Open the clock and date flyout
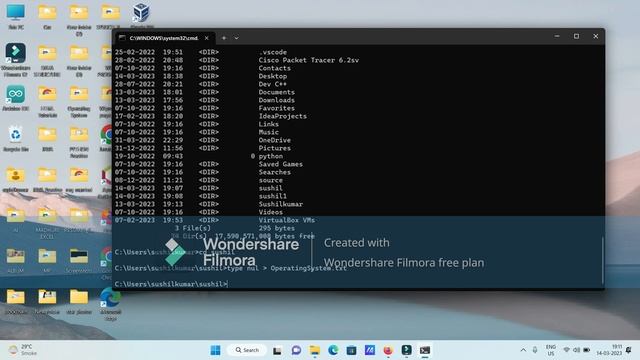 click(609, 350)
